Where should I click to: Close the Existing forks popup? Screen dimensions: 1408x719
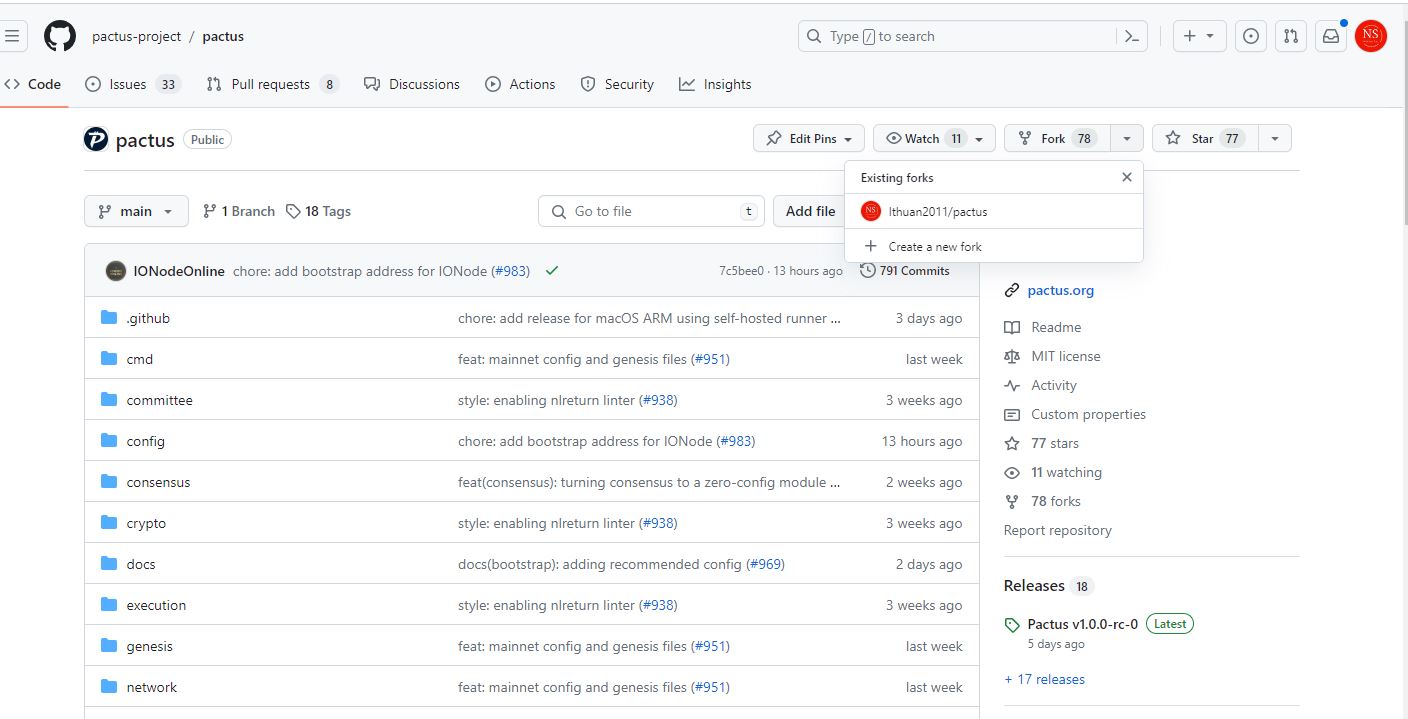(1126, 177)
